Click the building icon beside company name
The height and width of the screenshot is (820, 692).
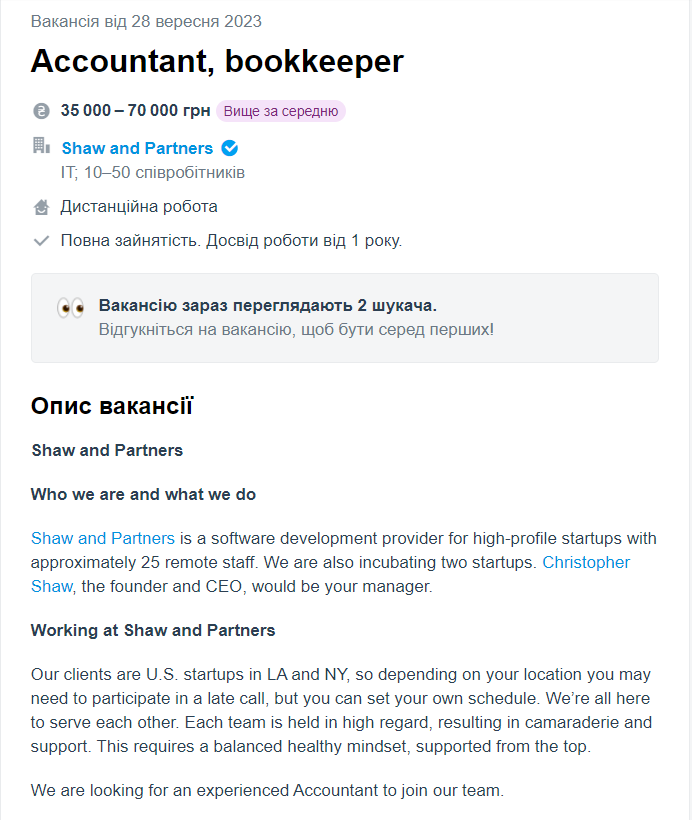[41, 147]
